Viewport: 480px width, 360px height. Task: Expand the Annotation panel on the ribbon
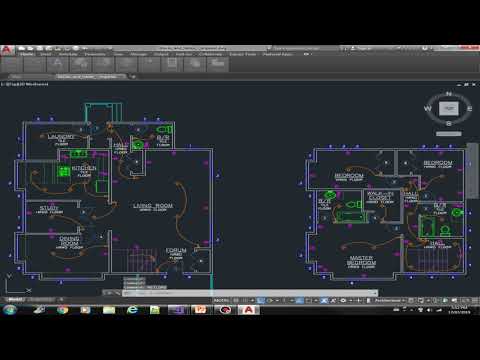(57, 64)
